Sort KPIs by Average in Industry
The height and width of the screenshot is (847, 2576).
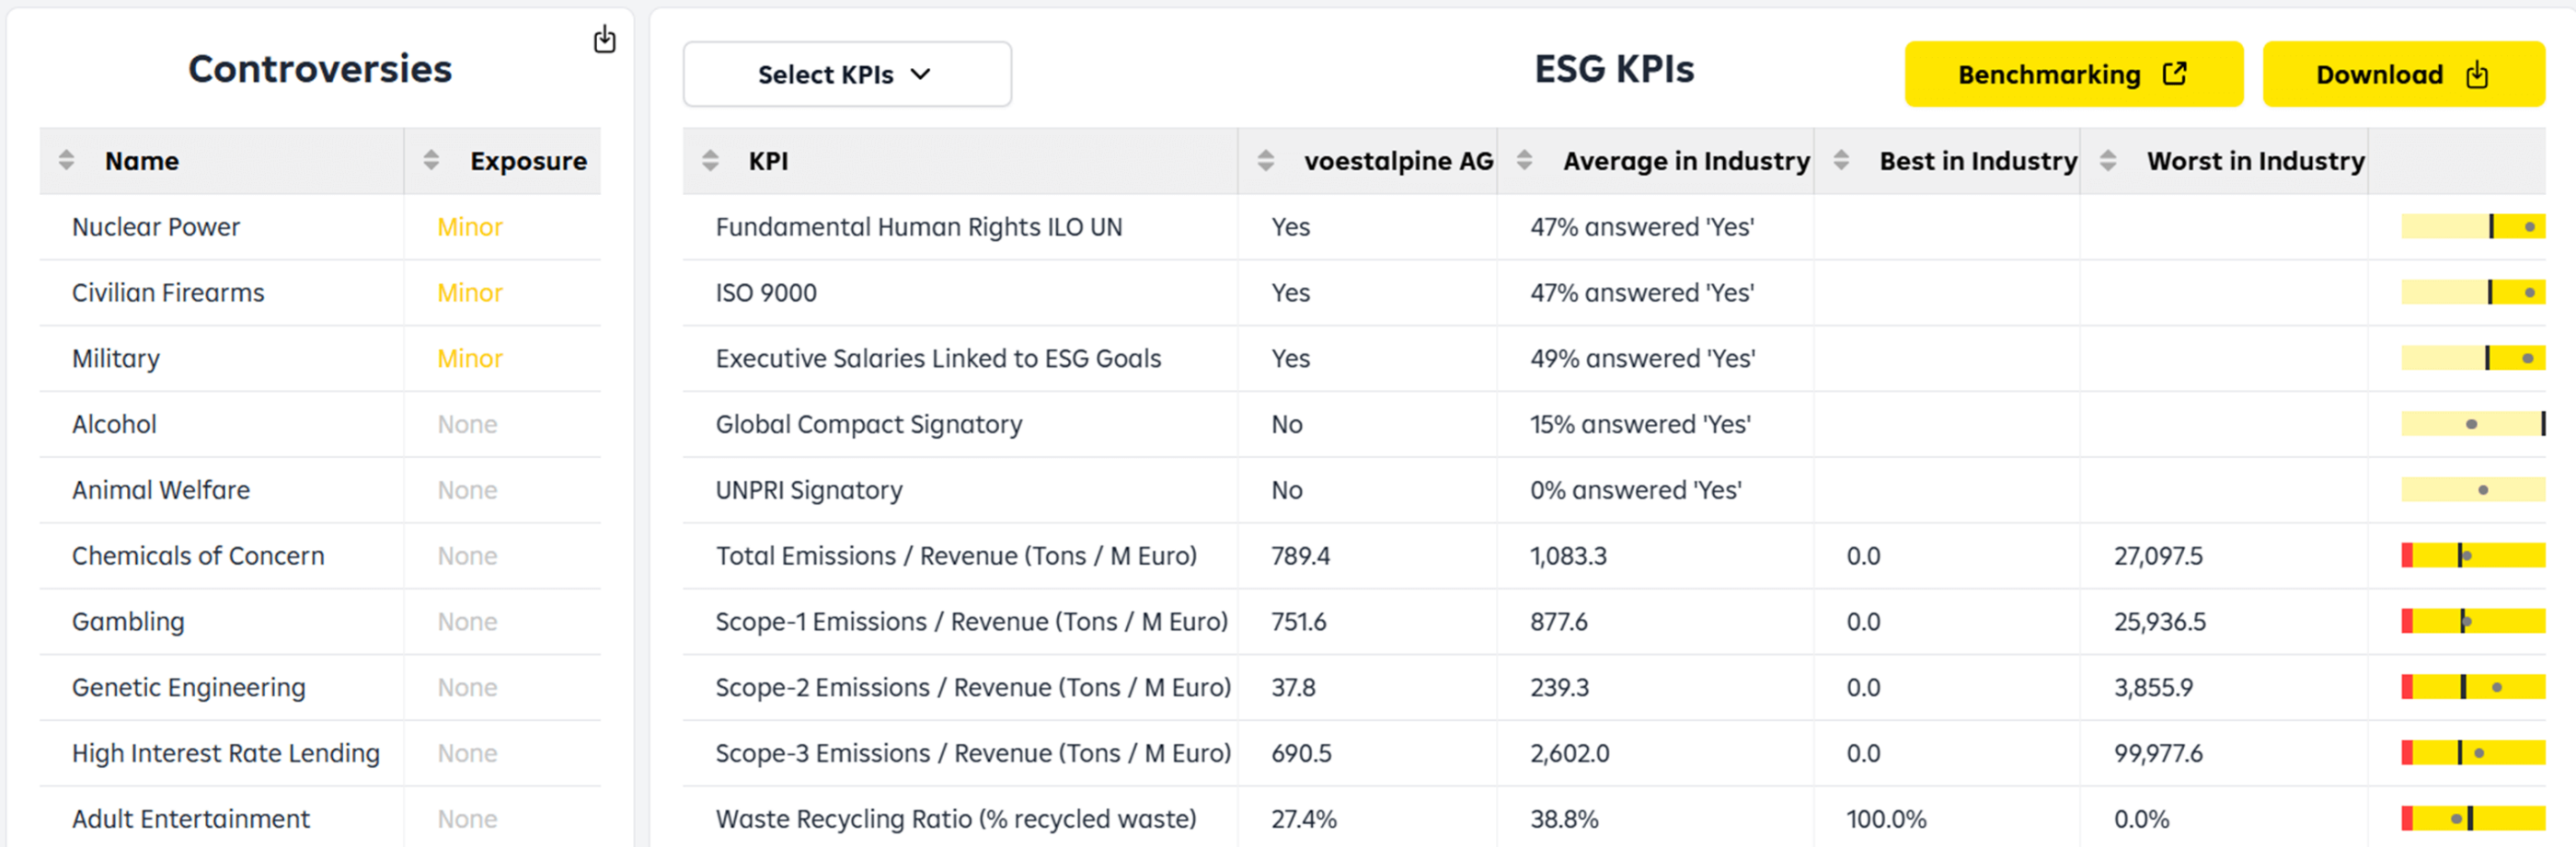(1525, 160)
